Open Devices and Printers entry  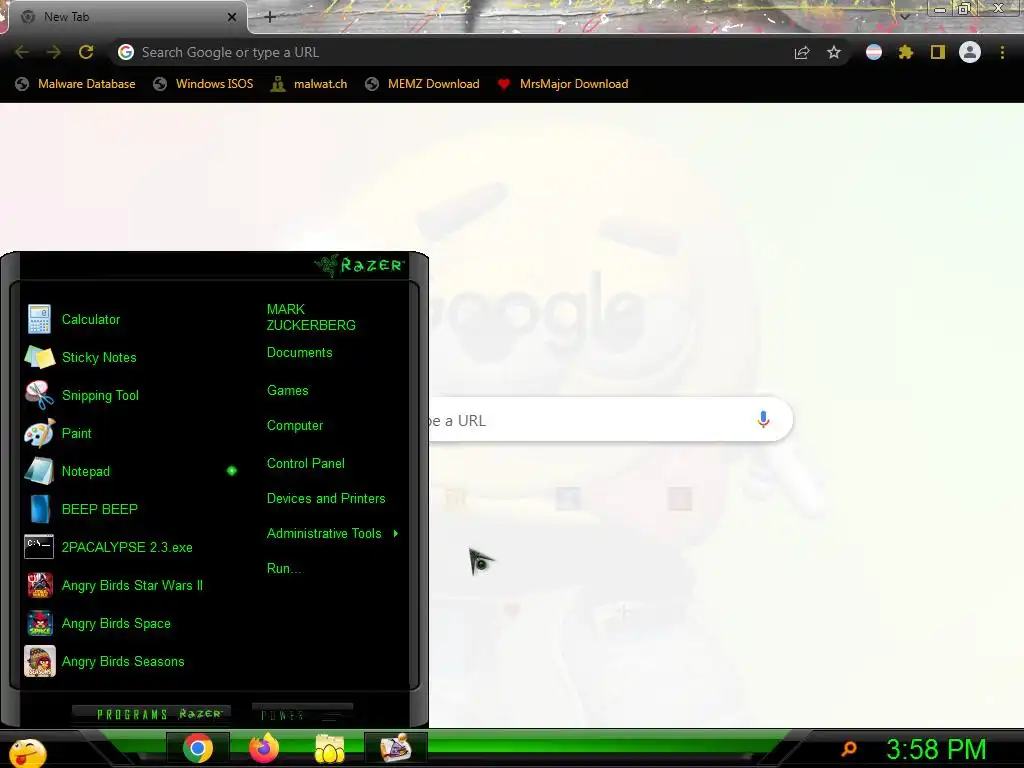(326, 499)
